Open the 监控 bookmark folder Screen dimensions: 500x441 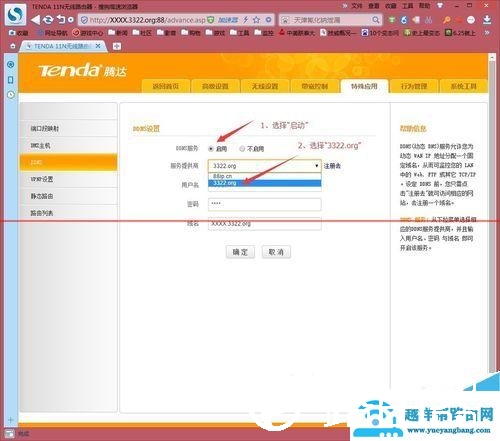[264, 33]
